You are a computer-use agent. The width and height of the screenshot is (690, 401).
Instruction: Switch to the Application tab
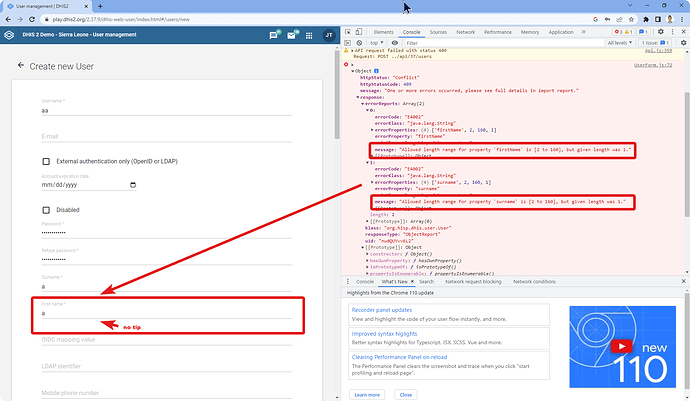point(561,32)
